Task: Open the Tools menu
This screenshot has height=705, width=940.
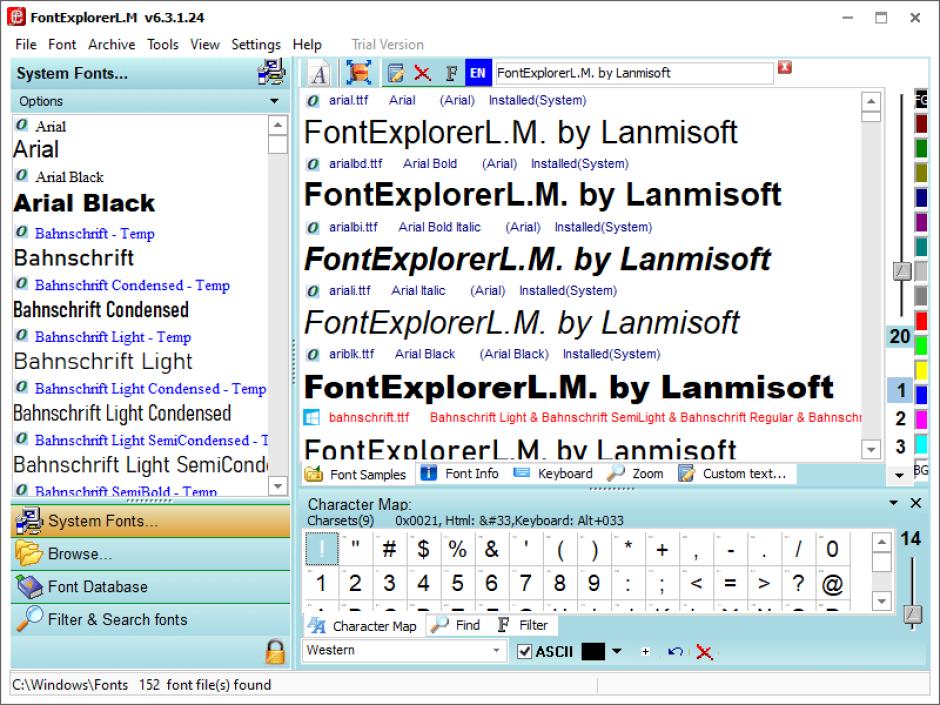Action: (162, 44)
